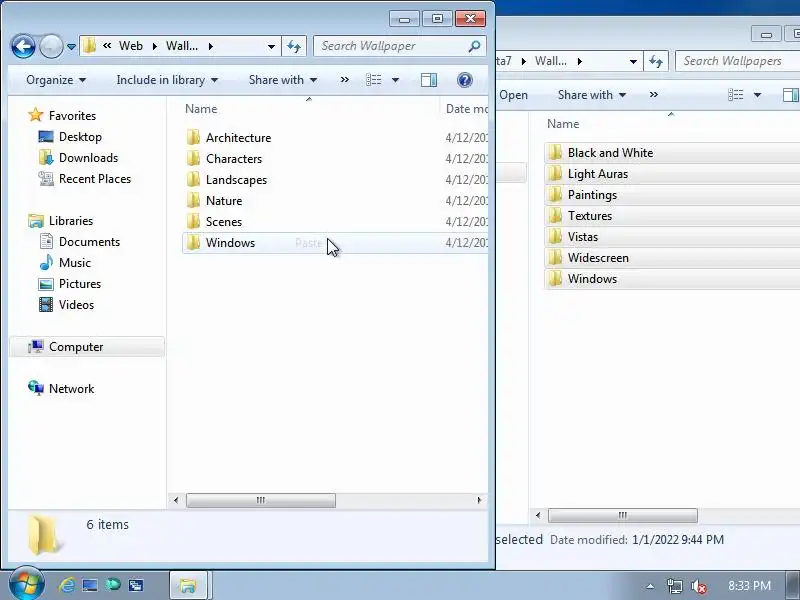Show more toolbar commands in Wallpaper window
This screenshot has width=800, height=600.
(345, 80)
